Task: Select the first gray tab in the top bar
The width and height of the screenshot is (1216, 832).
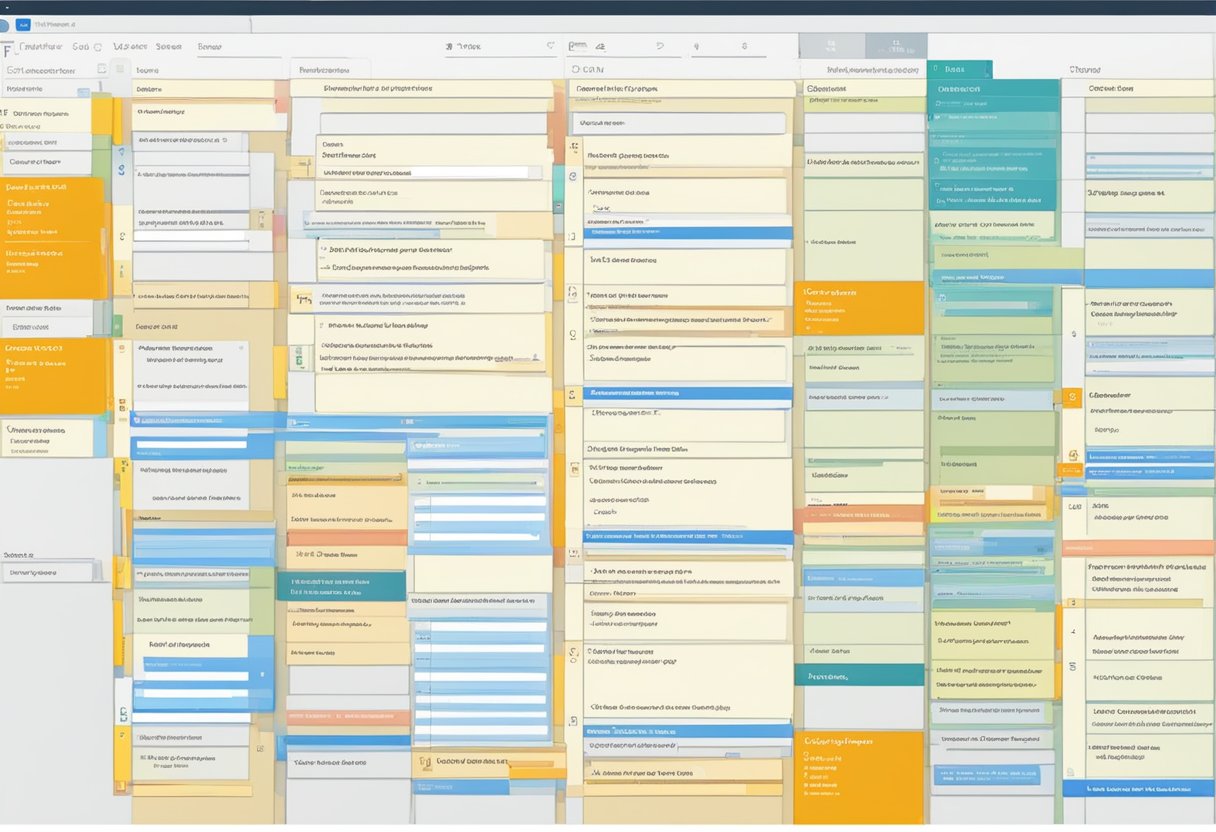Action: pos(831,46)
